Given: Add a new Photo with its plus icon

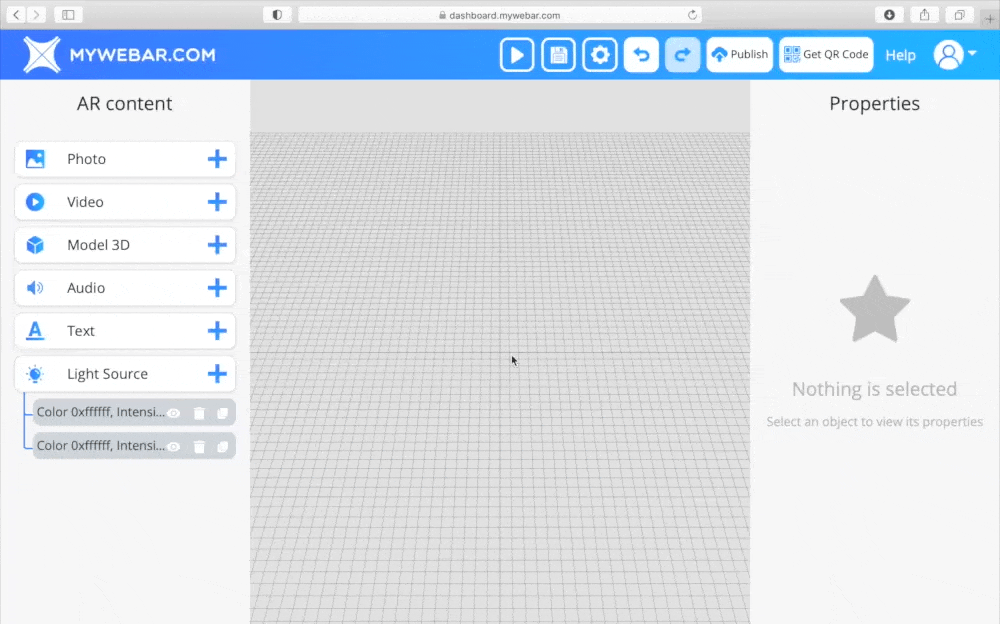Looking at the screenshot, I should [217, 159].
